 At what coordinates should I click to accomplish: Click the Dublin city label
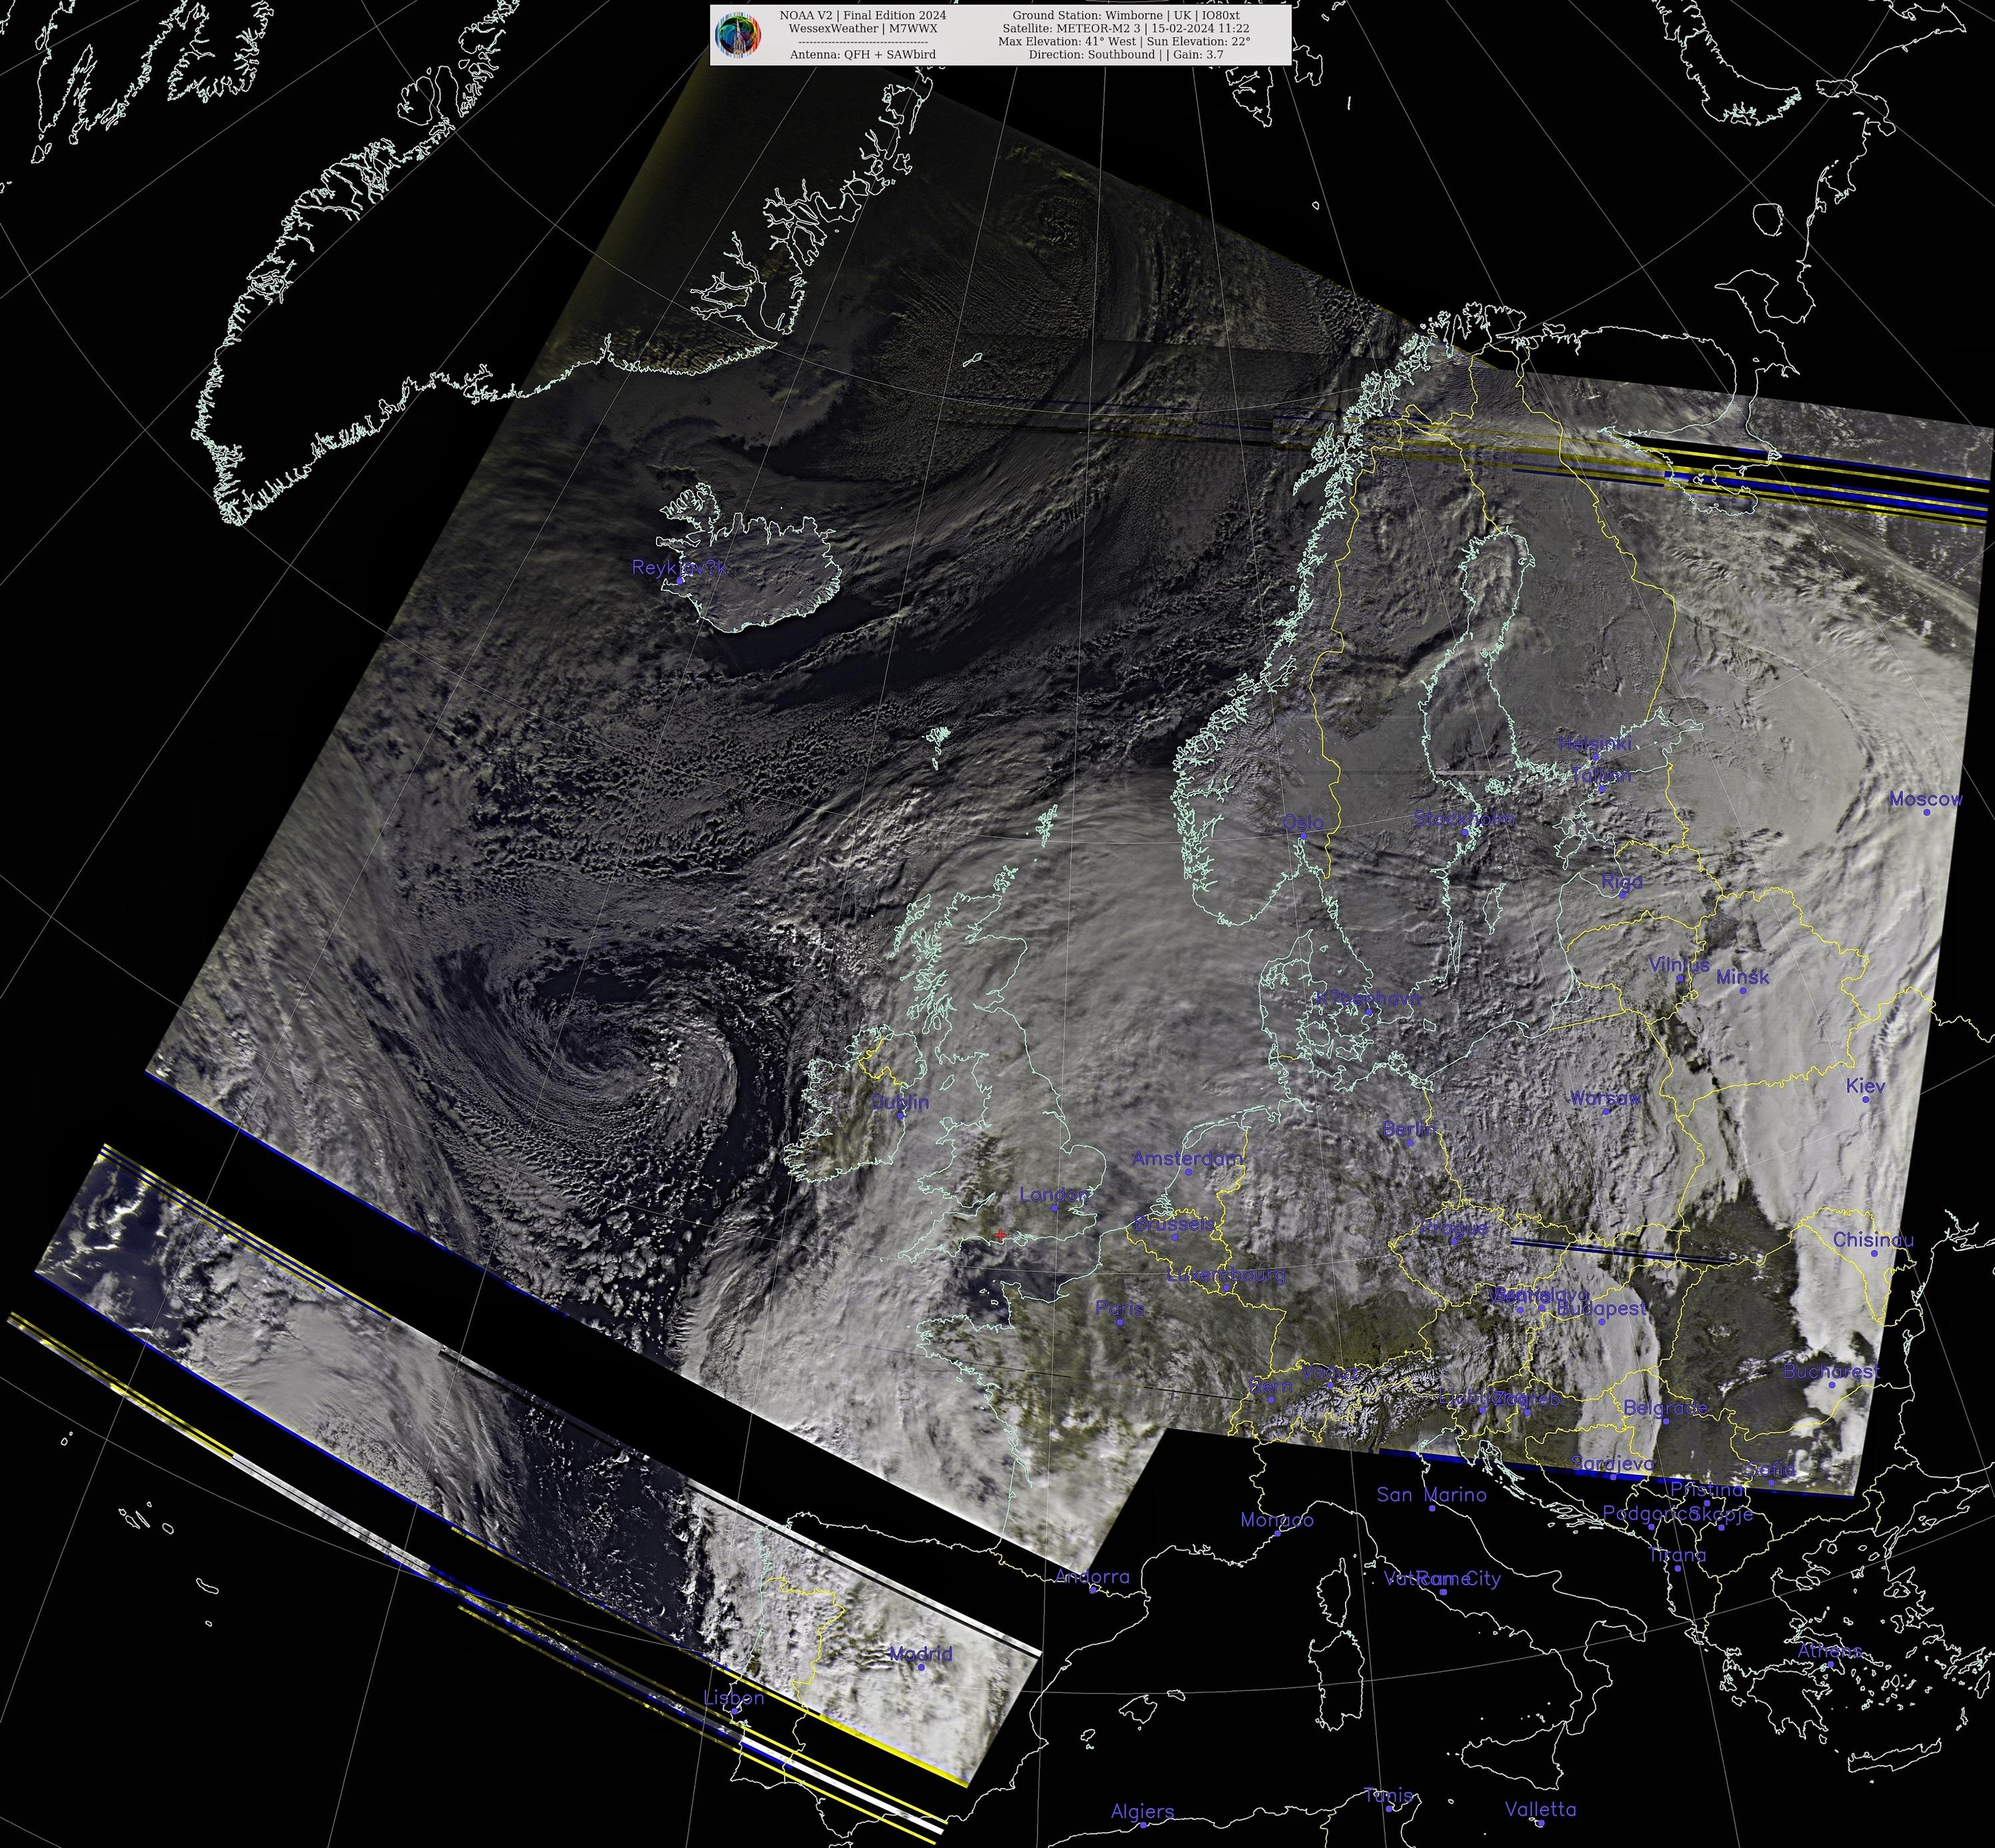click(x=900, y=1102)
